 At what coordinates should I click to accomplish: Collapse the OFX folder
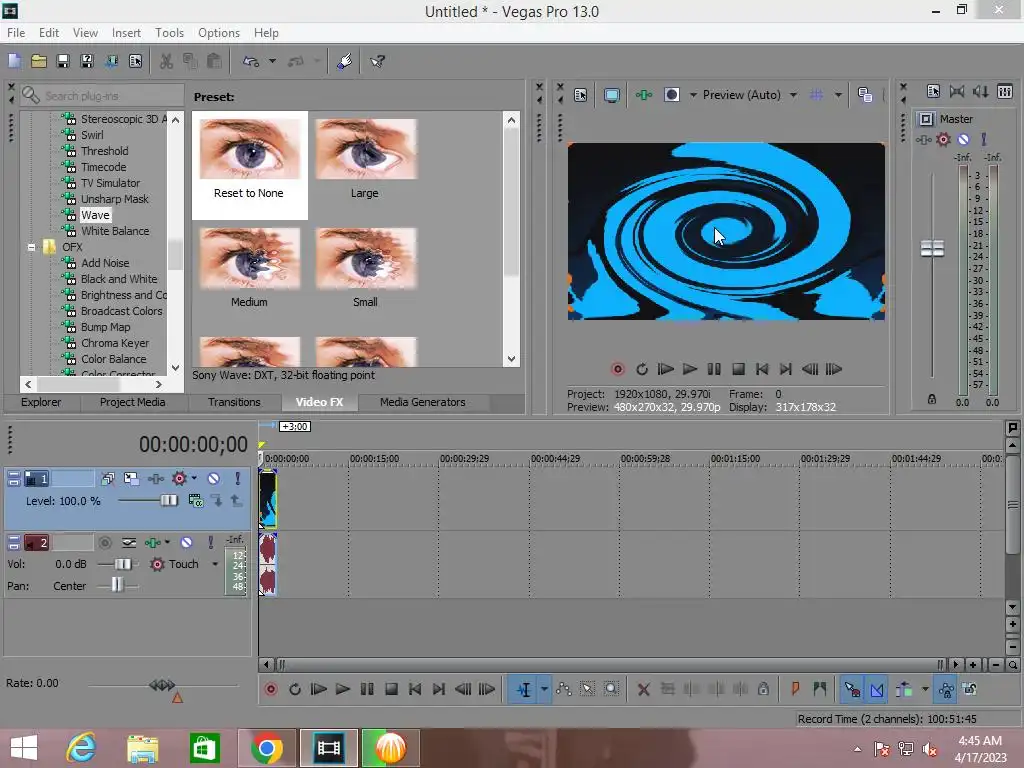(31, 247)
